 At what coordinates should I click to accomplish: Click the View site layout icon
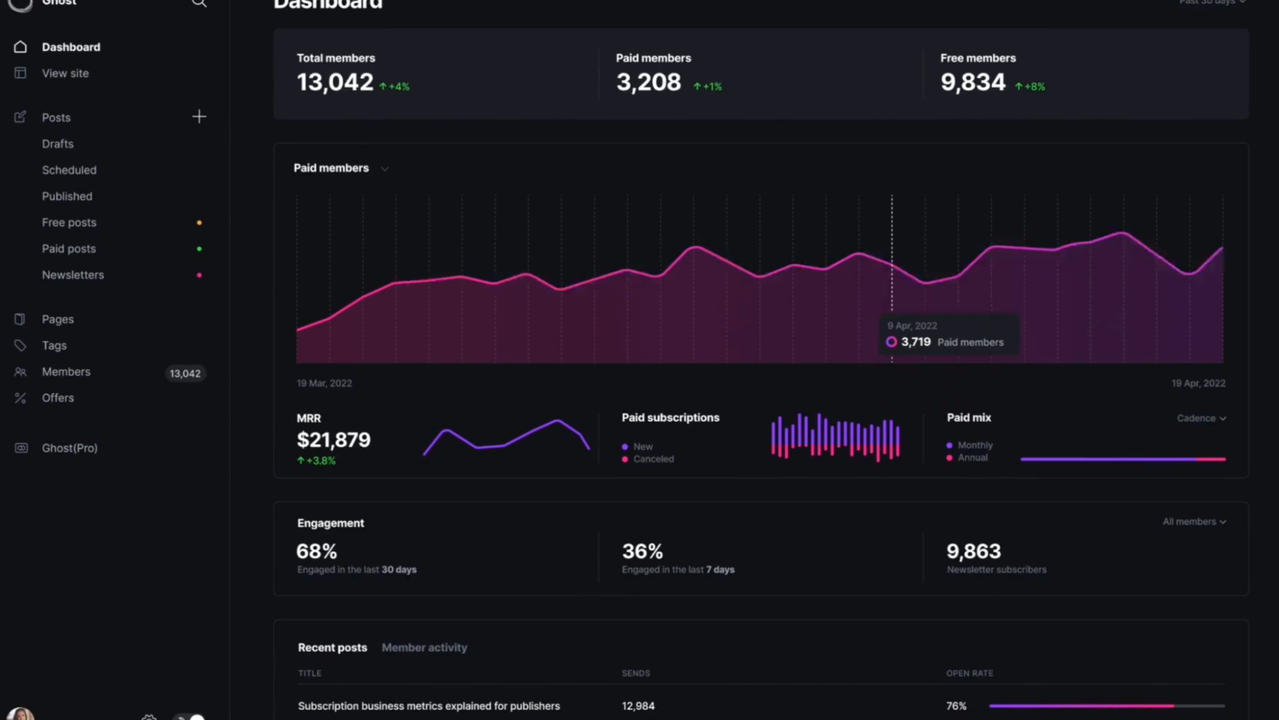pyautogui.click(x=20, y=73)
